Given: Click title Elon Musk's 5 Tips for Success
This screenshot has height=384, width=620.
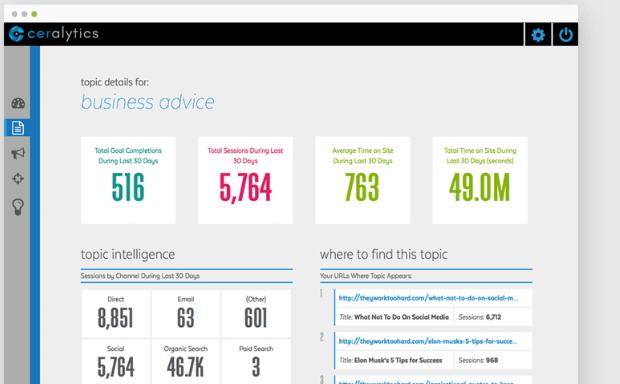Looking at the screenshot, I should click(398, 360).
